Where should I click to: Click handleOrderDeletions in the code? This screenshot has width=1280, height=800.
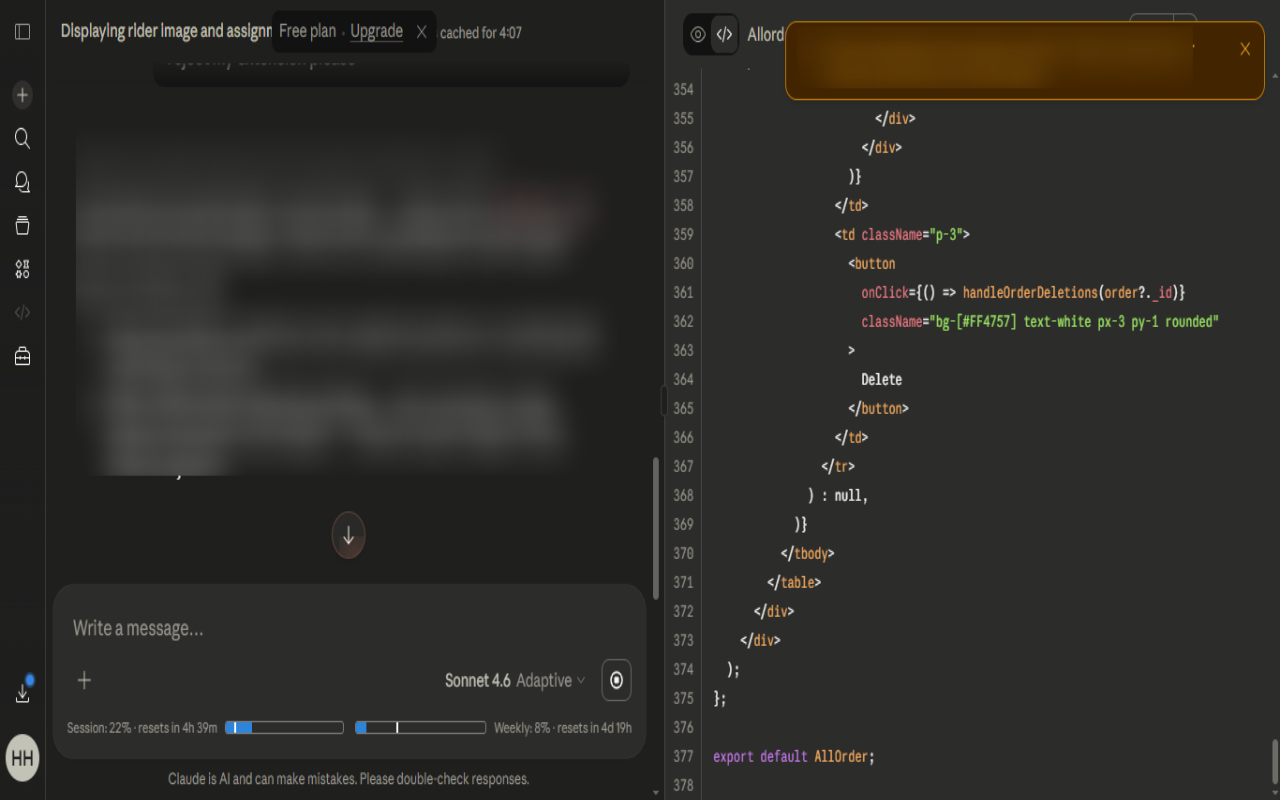[x=1030, y=292]
